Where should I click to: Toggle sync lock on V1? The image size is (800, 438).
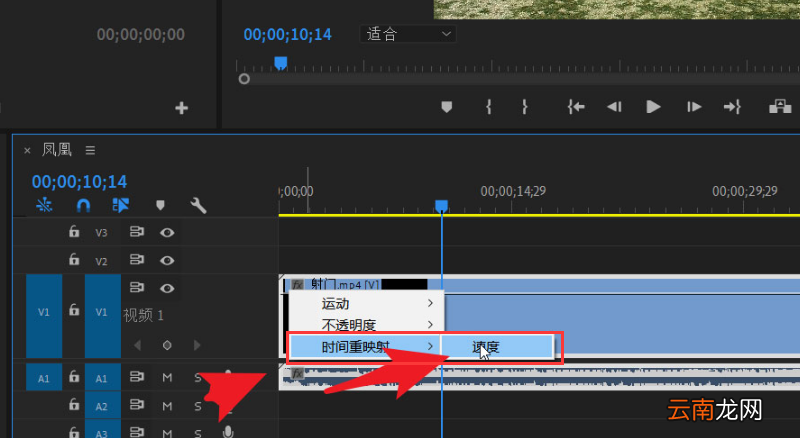tap(136, 287)
